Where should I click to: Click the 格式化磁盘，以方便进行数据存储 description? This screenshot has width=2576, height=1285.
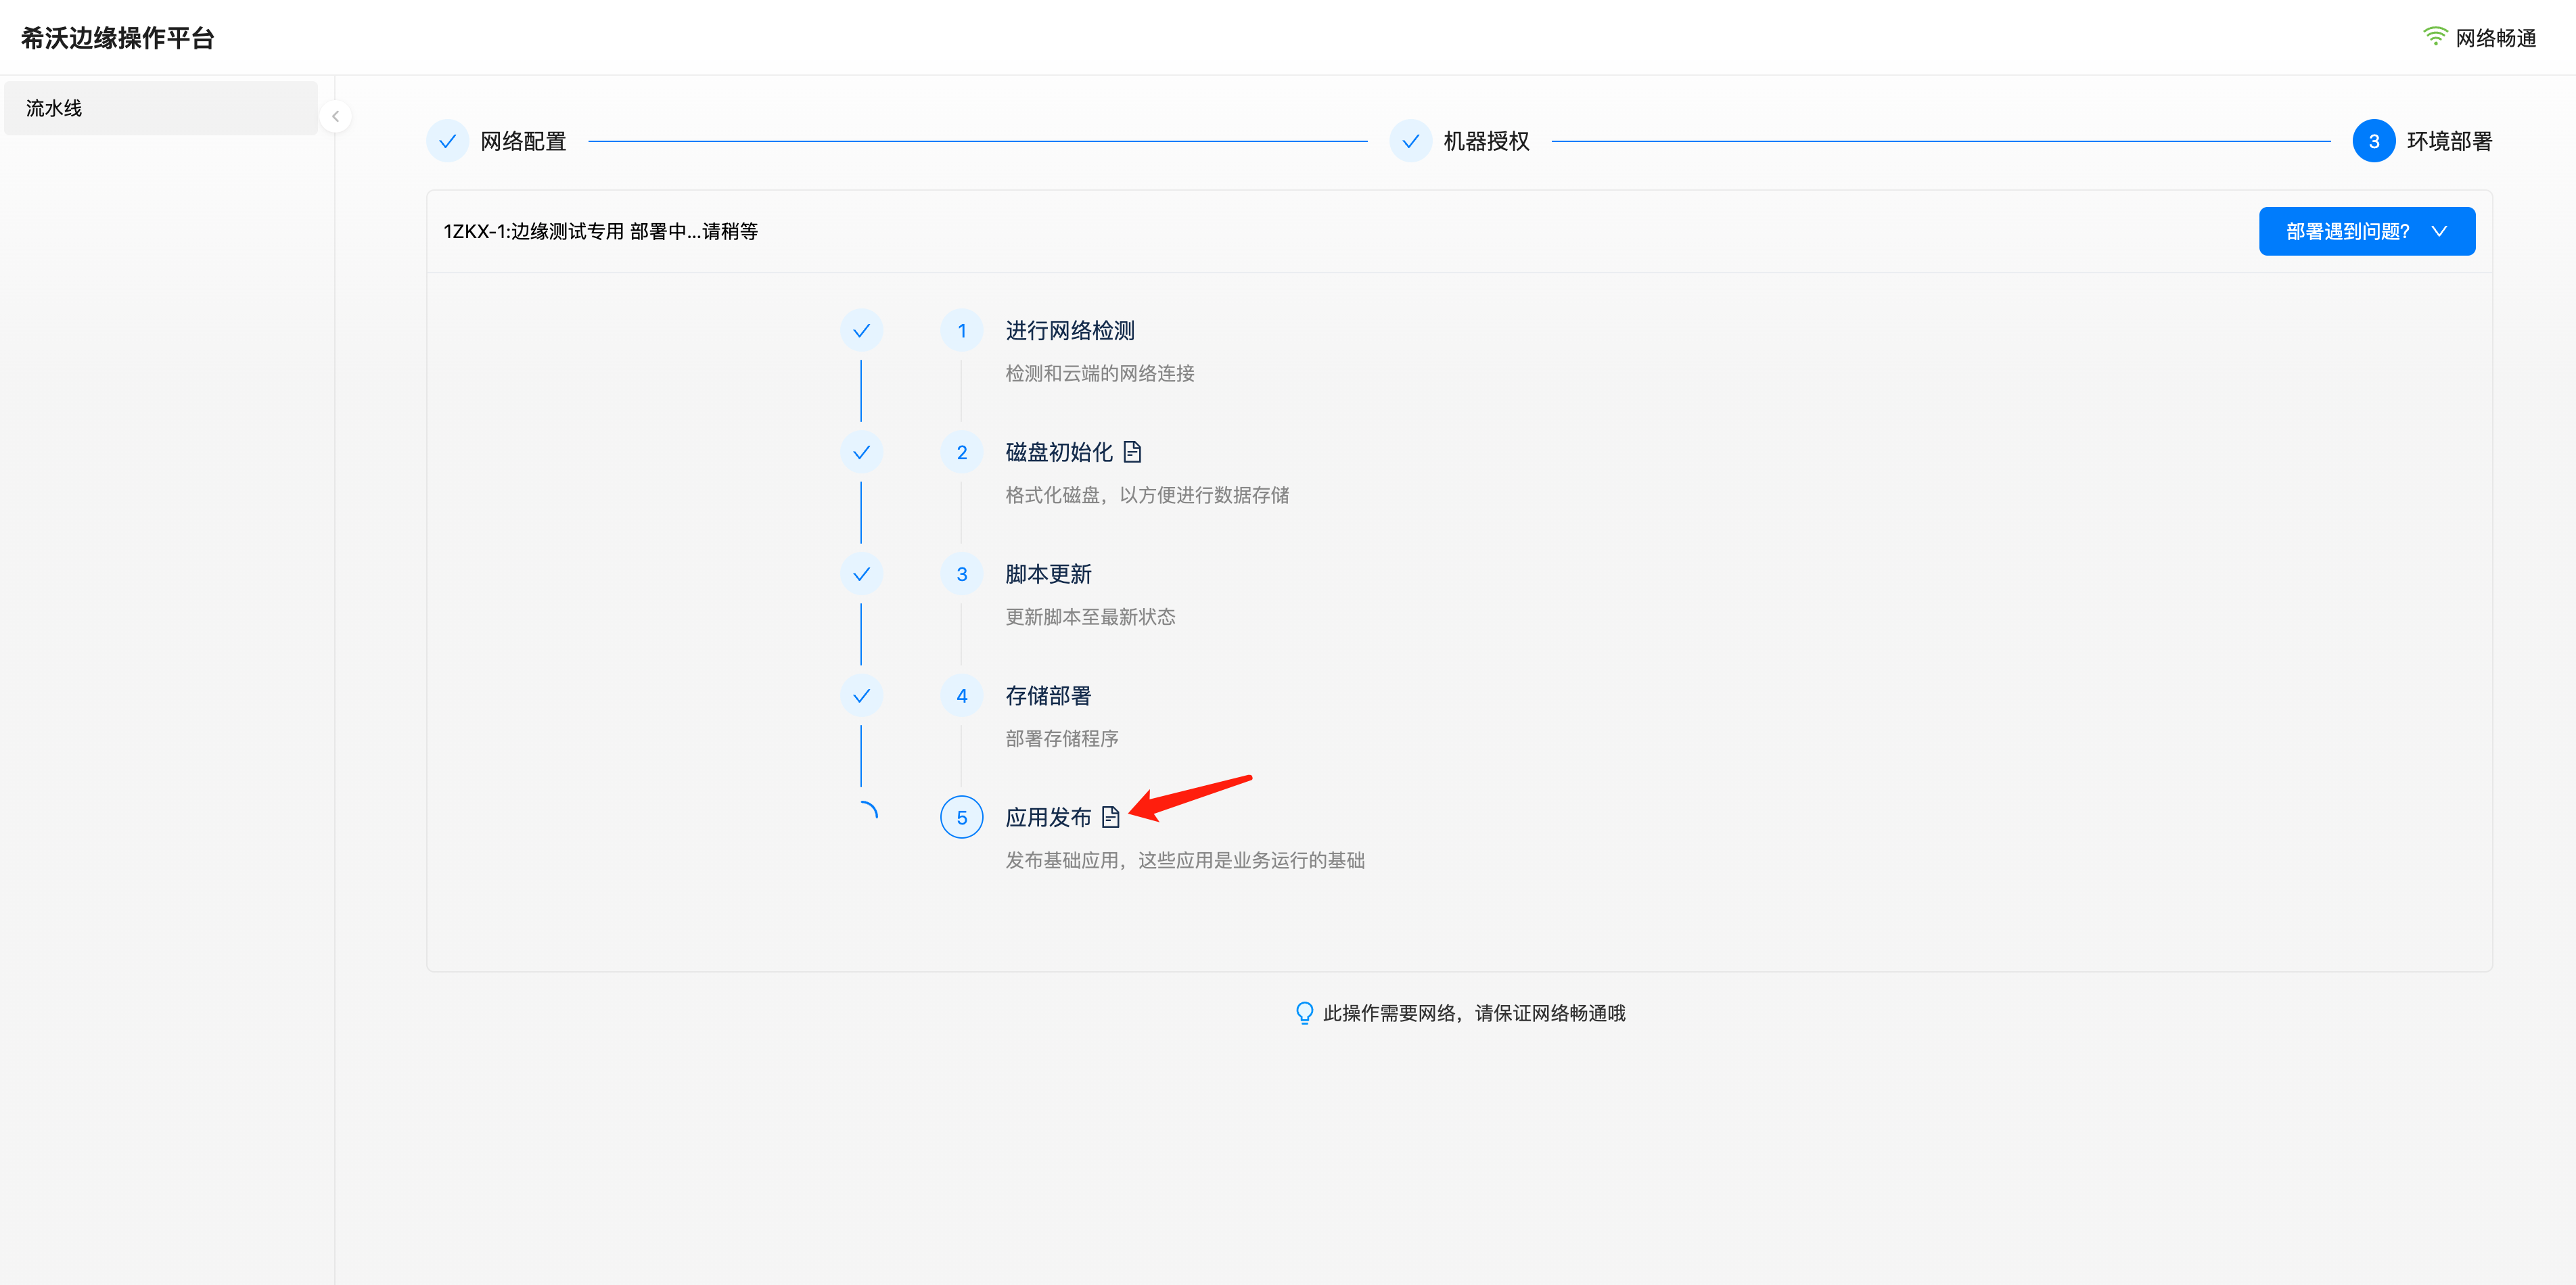[x=1147, y=495]
